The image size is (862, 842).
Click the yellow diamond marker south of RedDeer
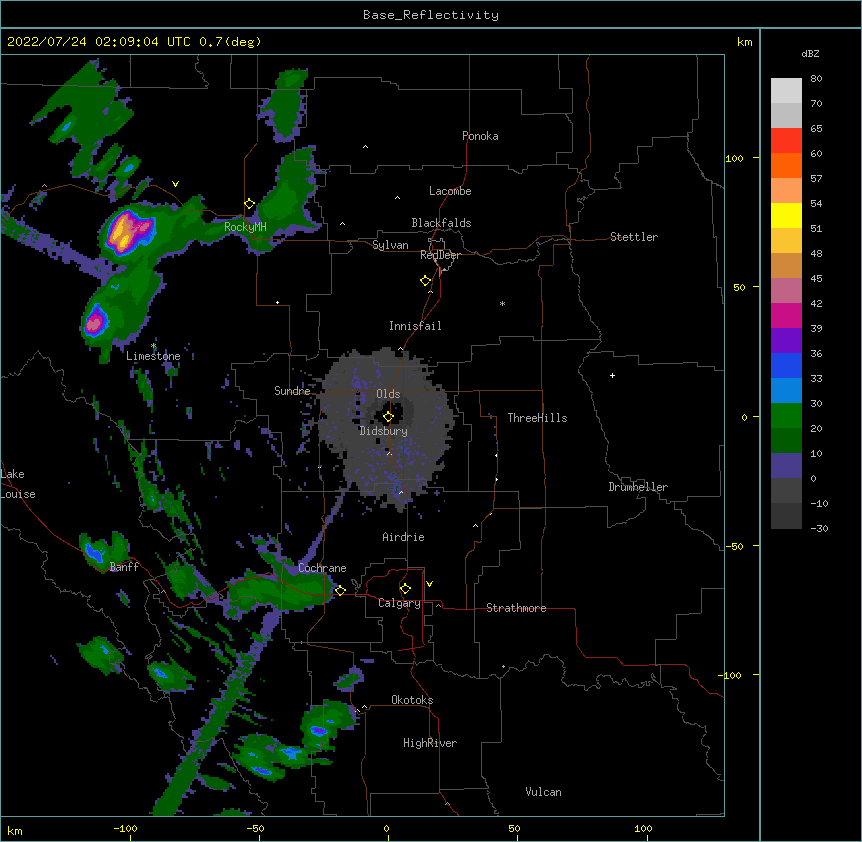coord(426,281)
